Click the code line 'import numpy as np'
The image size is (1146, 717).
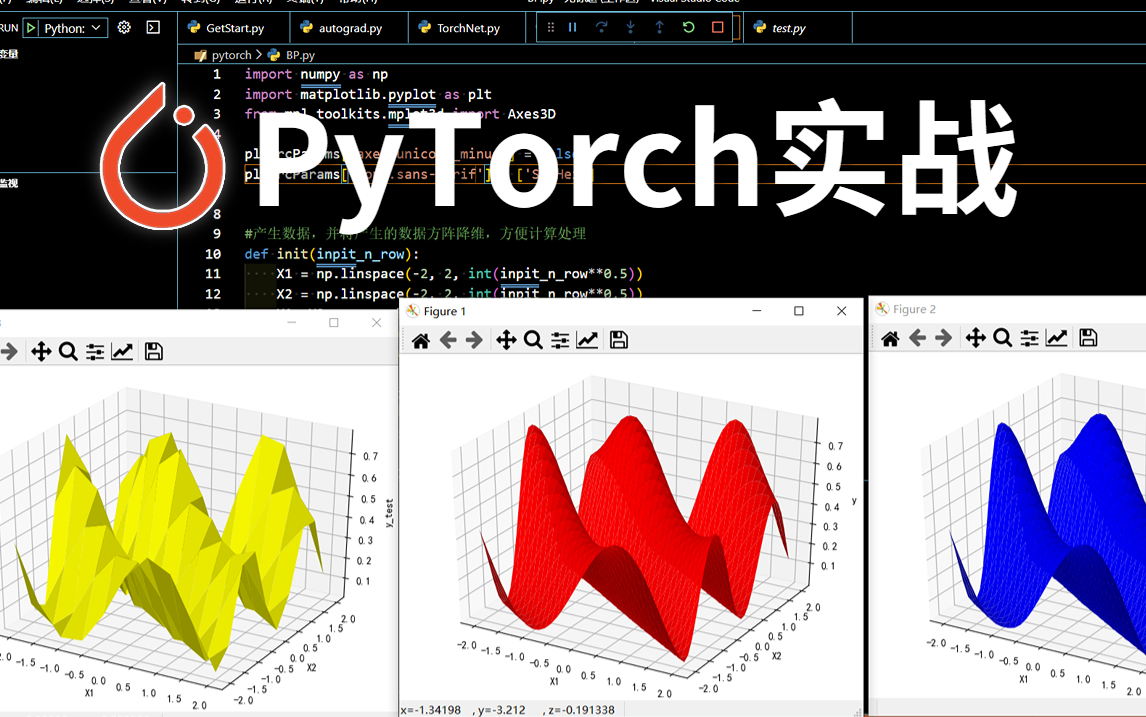point(316,74)
